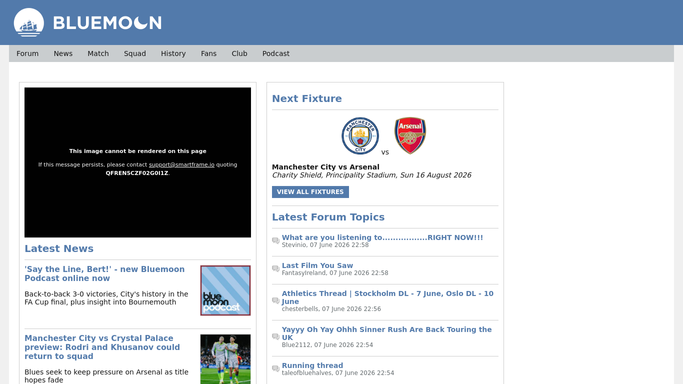This screenshot has height=384, width=683.
Task: Click the players photo thumbnail
Action: [x=225, y=359]
